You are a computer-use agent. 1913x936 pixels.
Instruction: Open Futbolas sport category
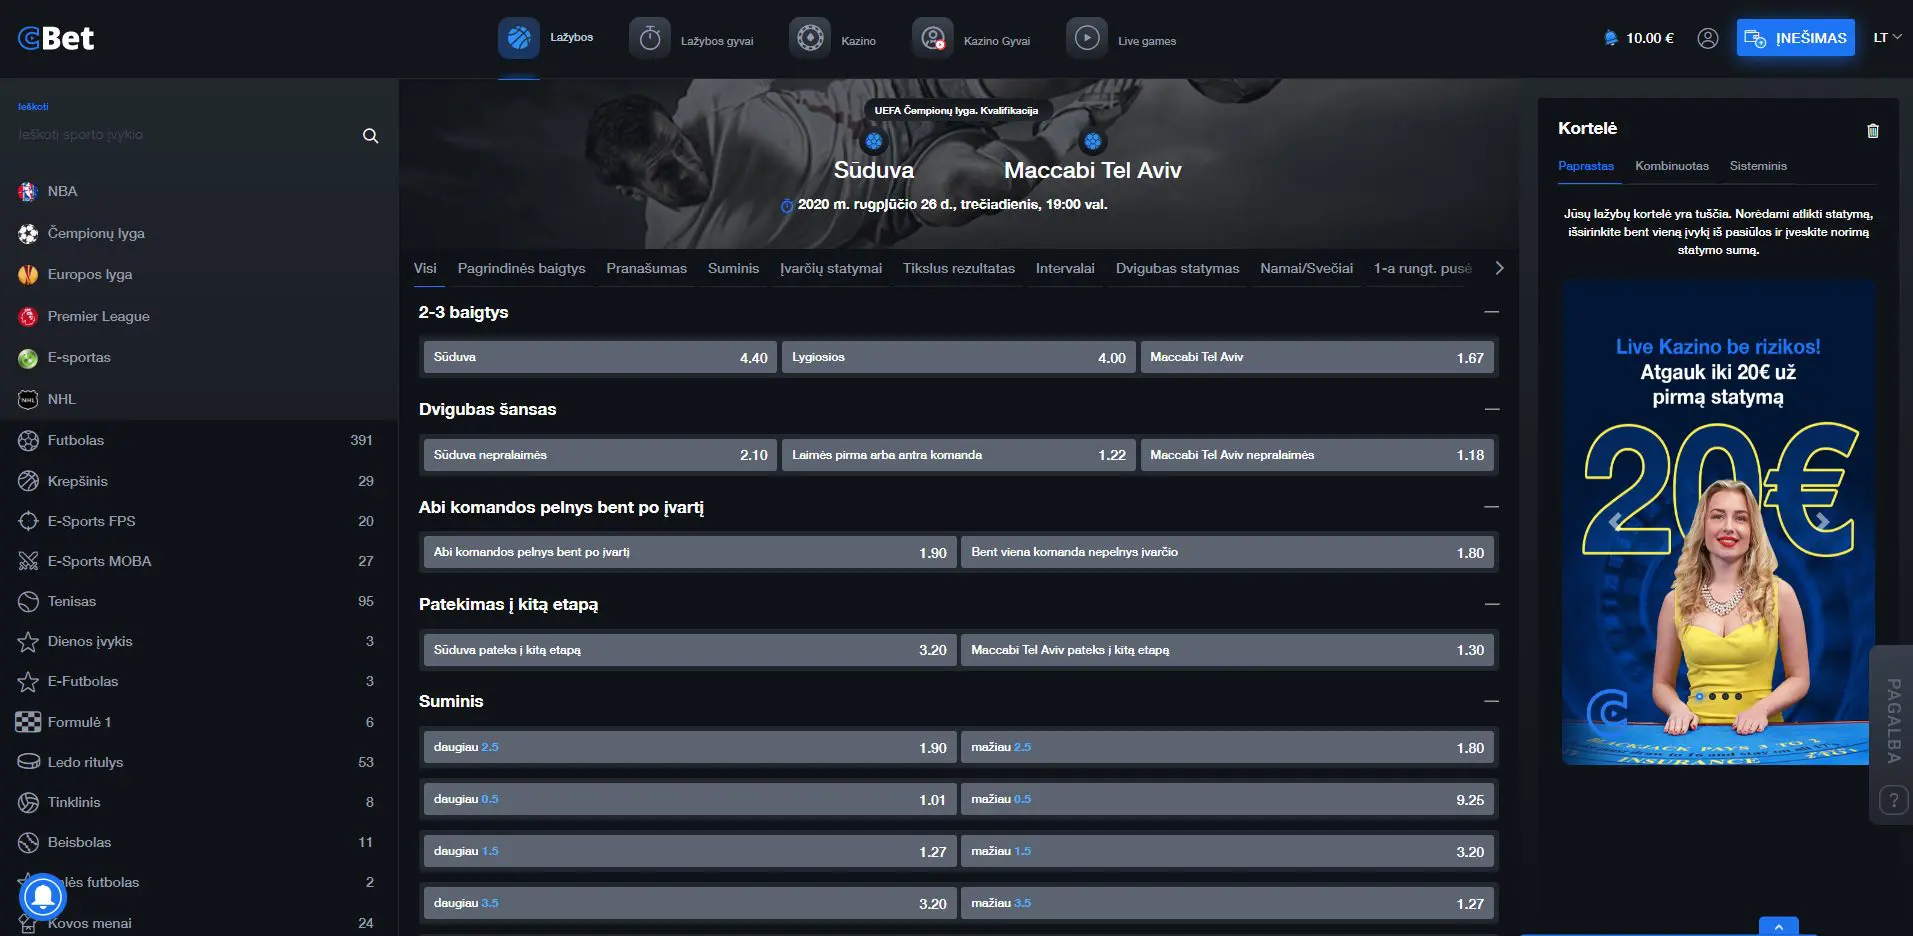pyautogui.click(x=76, y=440)
